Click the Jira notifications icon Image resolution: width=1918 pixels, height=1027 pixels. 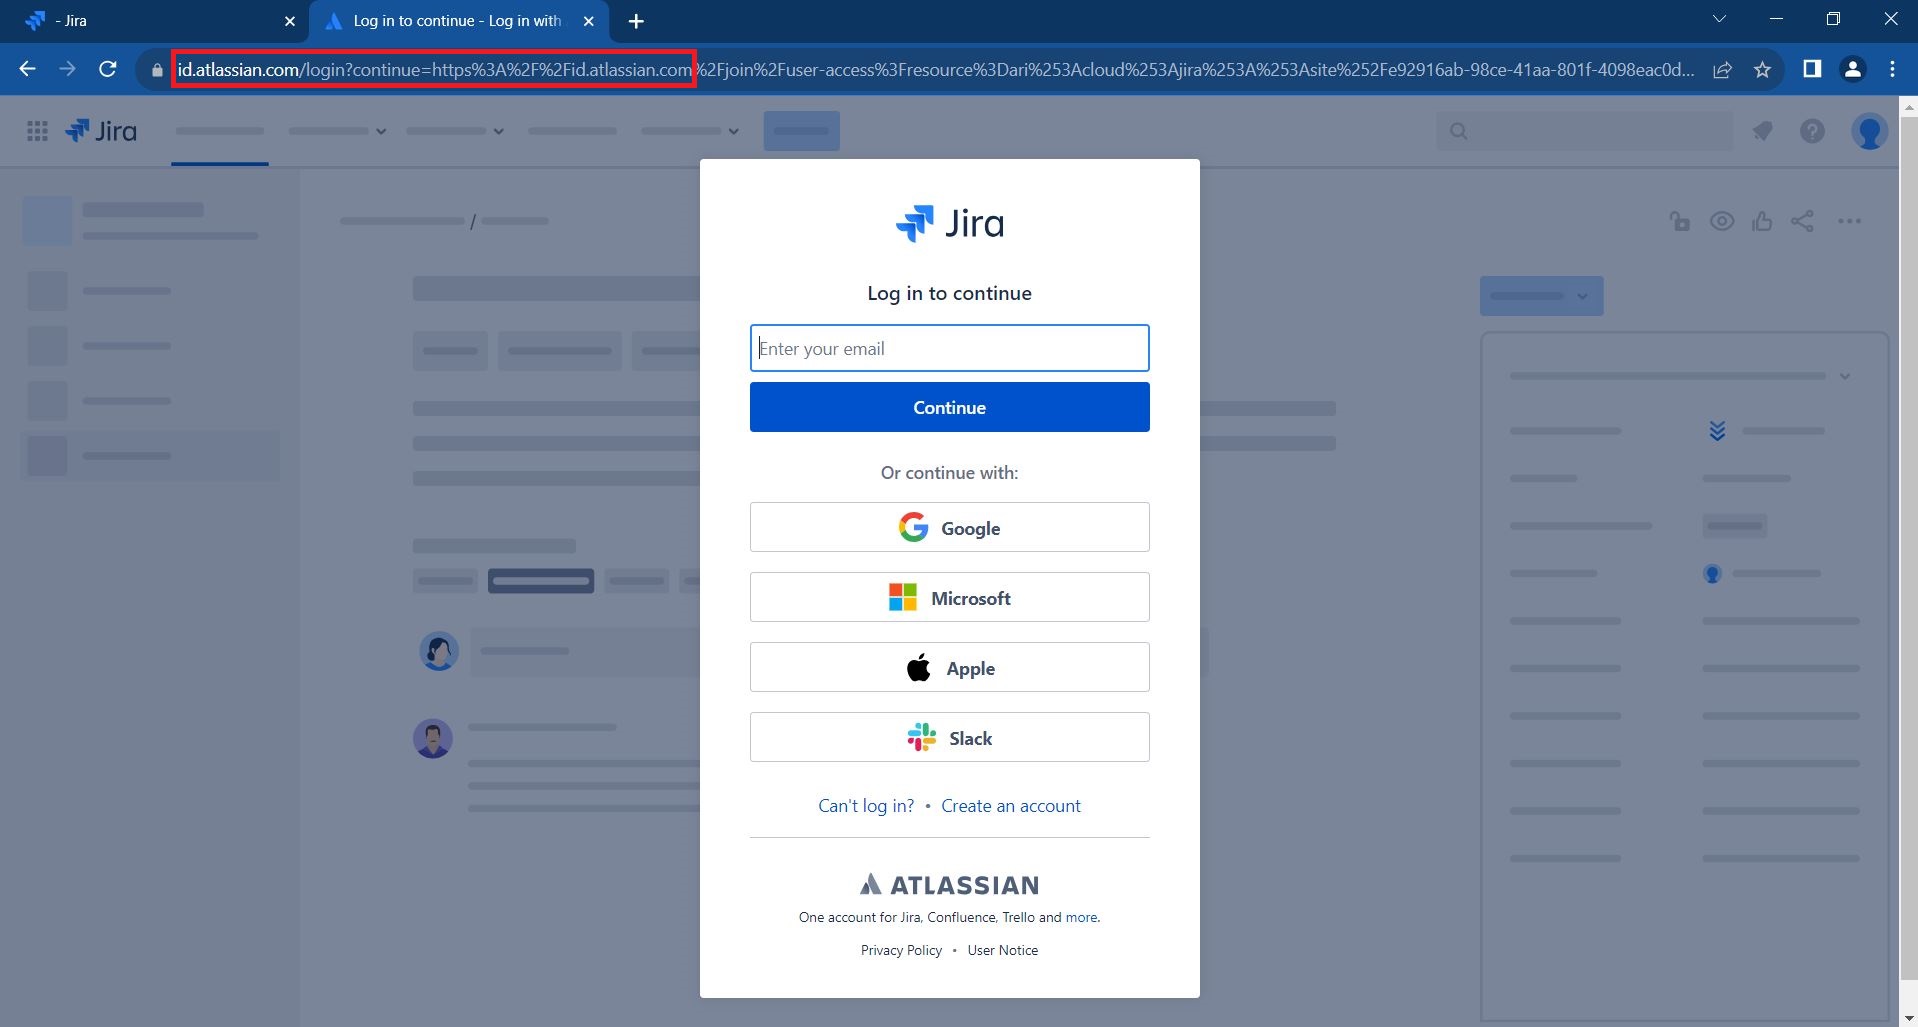(x=1763, y=131)
